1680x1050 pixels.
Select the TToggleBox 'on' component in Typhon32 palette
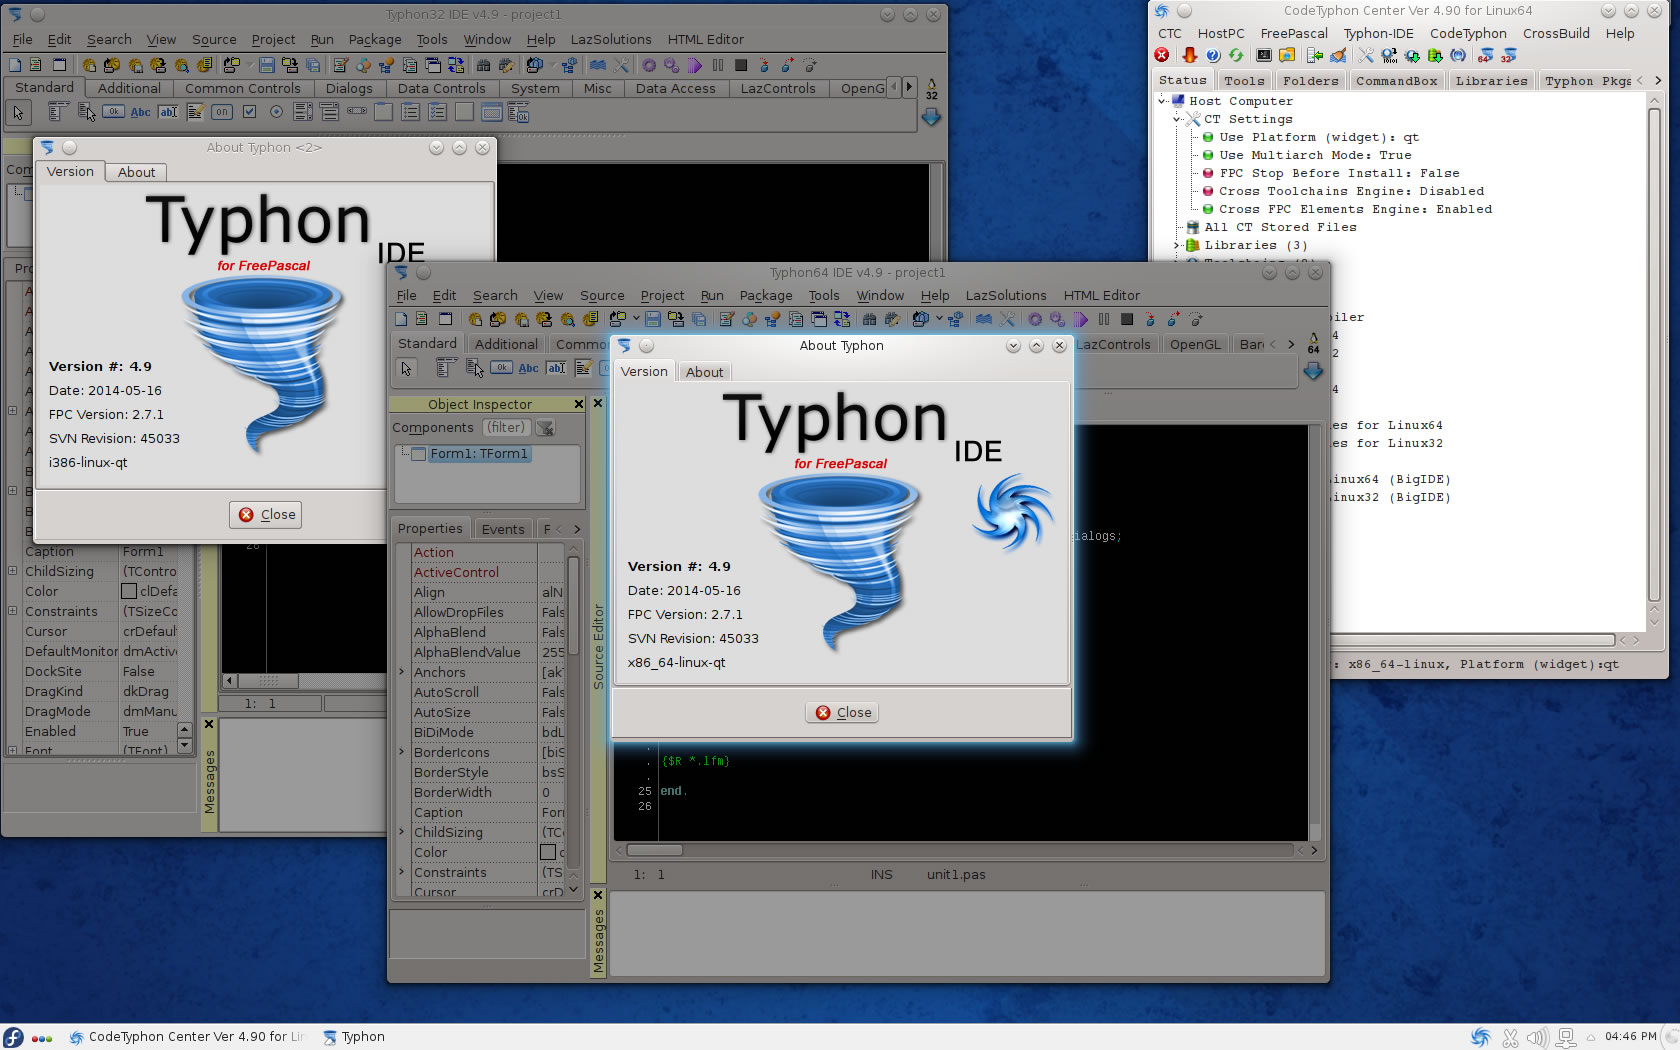222,112
